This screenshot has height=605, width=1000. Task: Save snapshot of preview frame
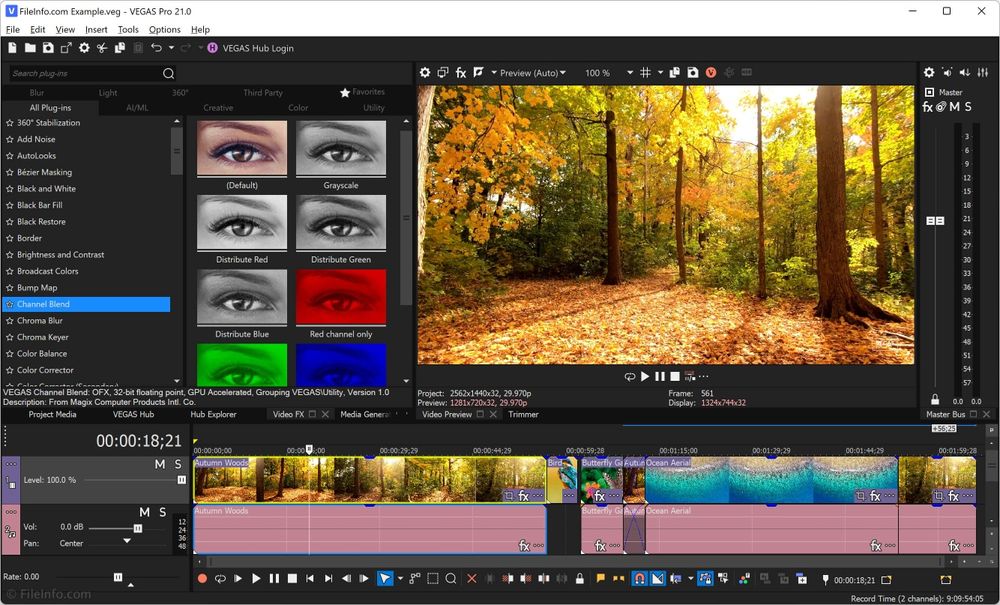692,73
